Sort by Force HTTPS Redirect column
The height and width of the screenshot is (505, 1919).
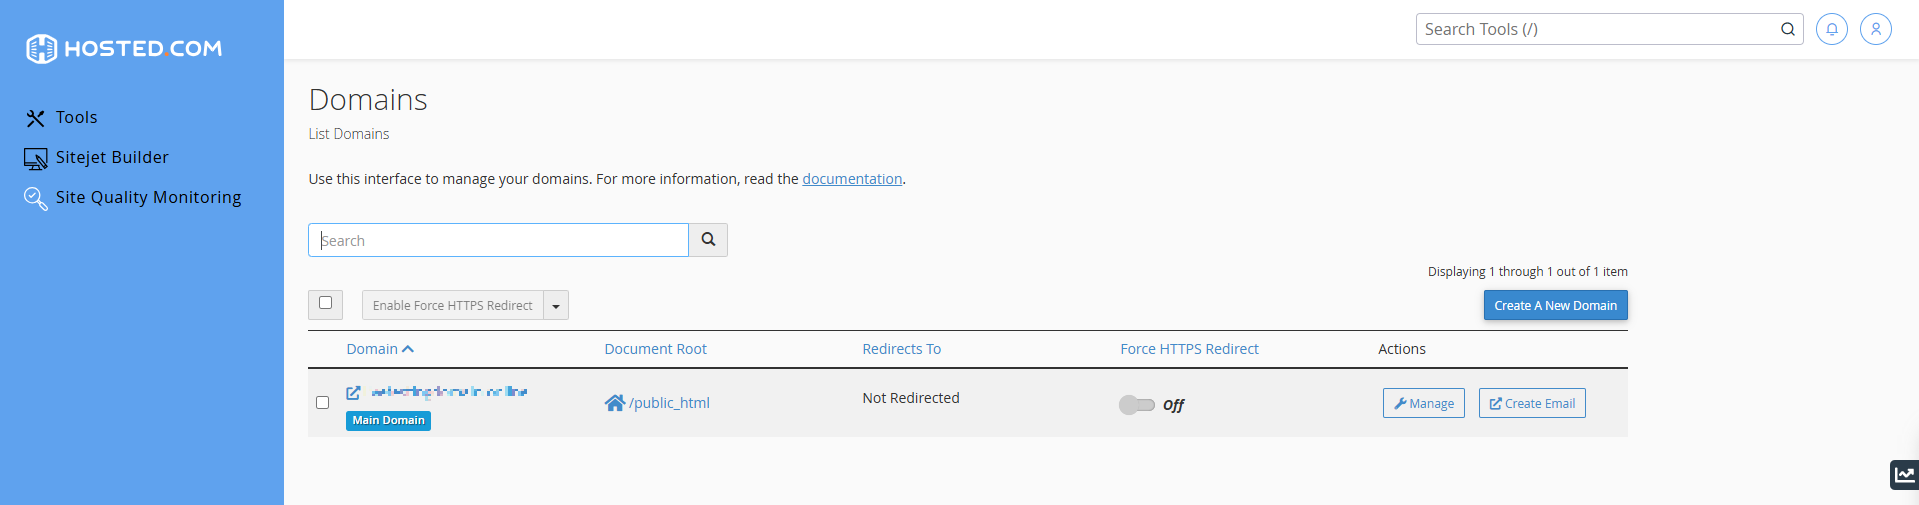[x=1189, y=349]
